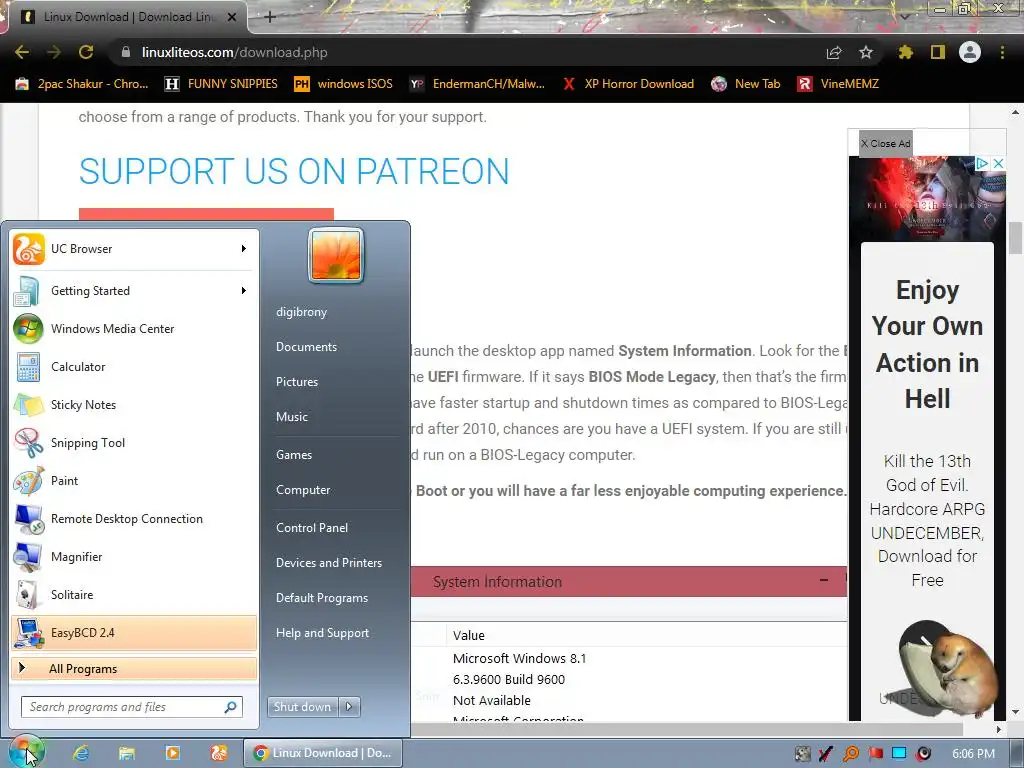Open Help and Support
This screenshot has width=1024, height=768.
322,633
